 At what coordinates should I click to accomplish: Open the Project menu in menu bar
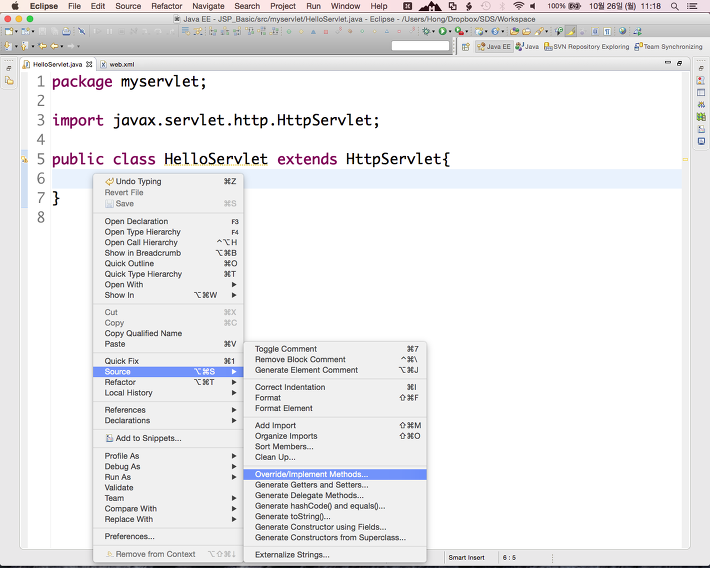point(283,6)
